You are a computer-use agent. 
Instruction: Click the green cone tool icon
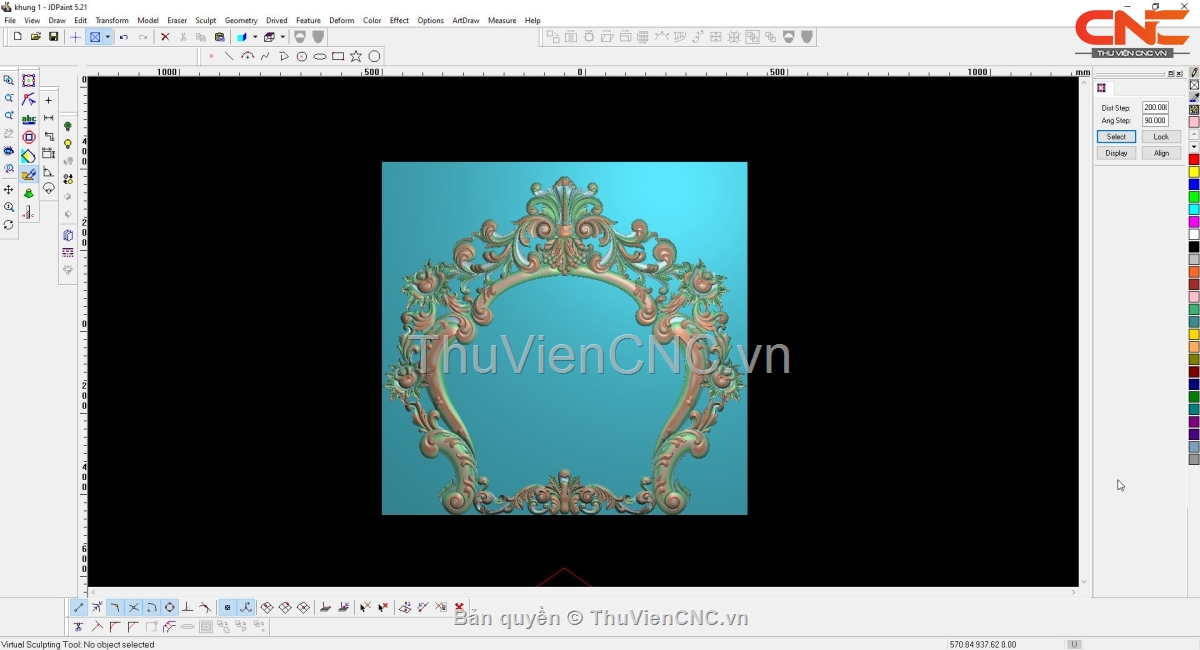tap(29, 193)
